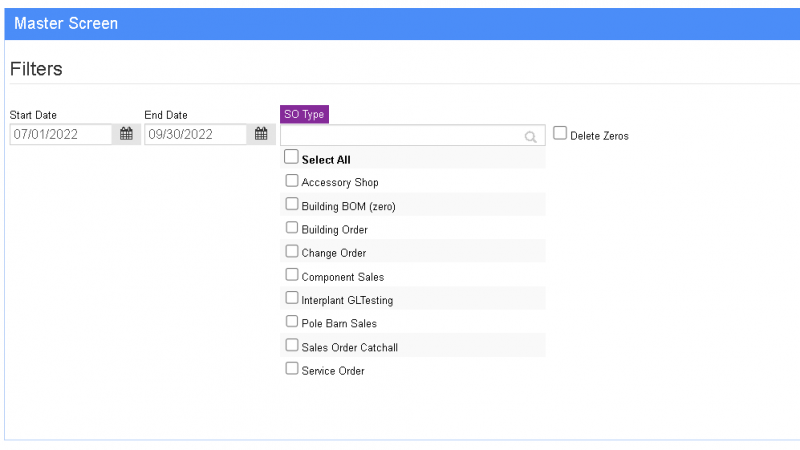Focus the SO Type search box
This screenshot has width=800, height=450.
(402, 136)
